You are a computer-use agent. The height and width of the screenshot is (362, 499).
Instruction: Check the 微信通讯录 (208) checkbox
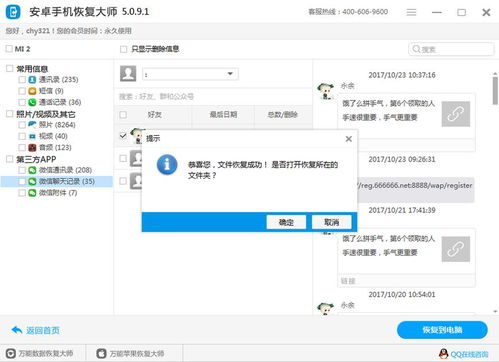click(22, 170)
